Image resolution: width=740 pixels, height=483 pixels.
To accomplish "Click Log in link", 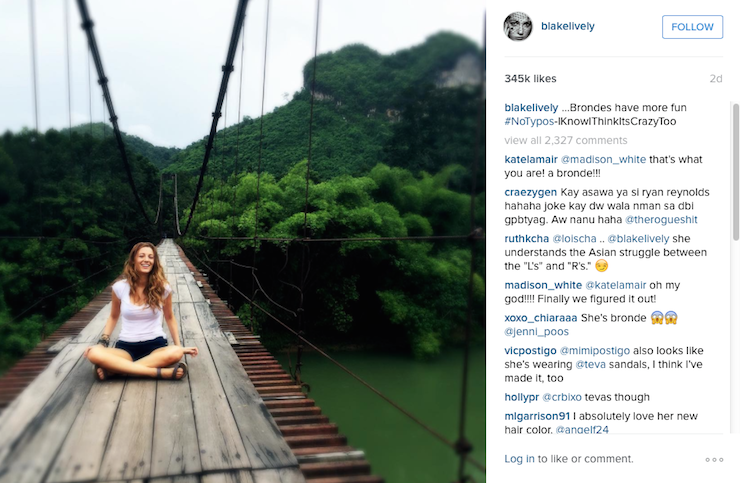I will click(x=519, y=459).
